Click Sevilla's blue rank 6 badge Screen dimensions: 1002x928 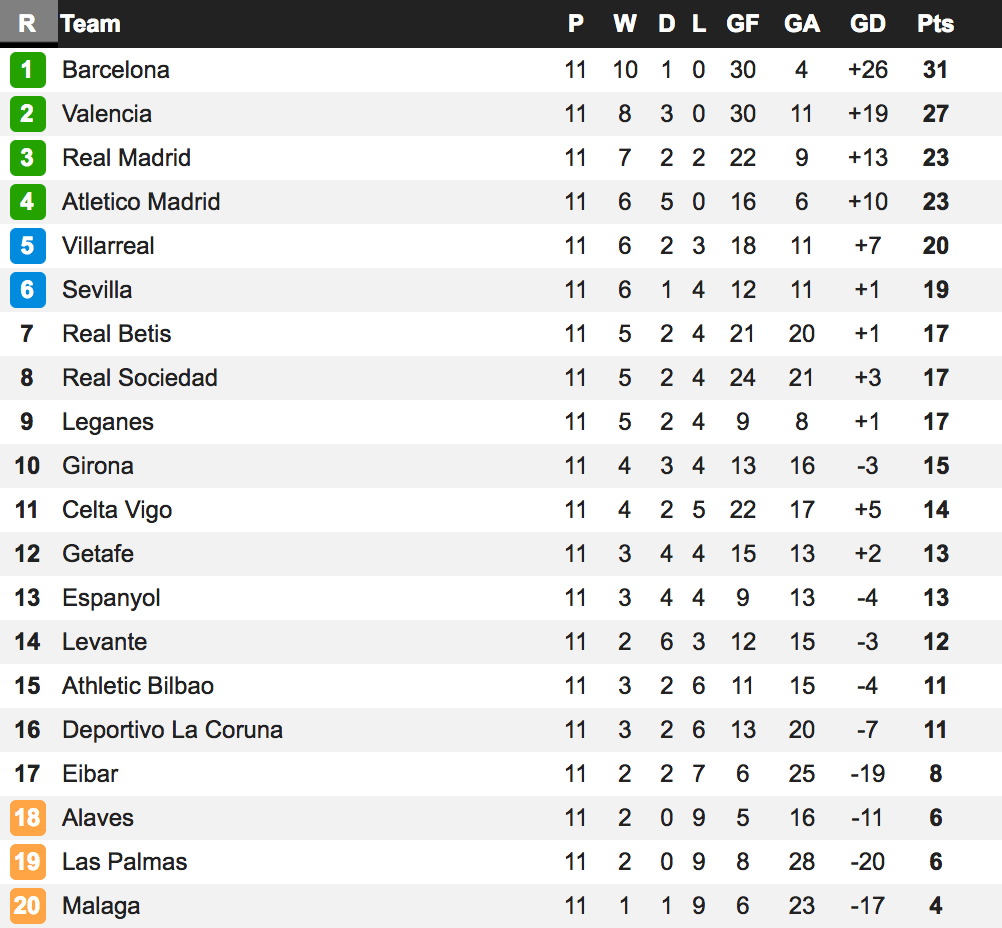27,290
